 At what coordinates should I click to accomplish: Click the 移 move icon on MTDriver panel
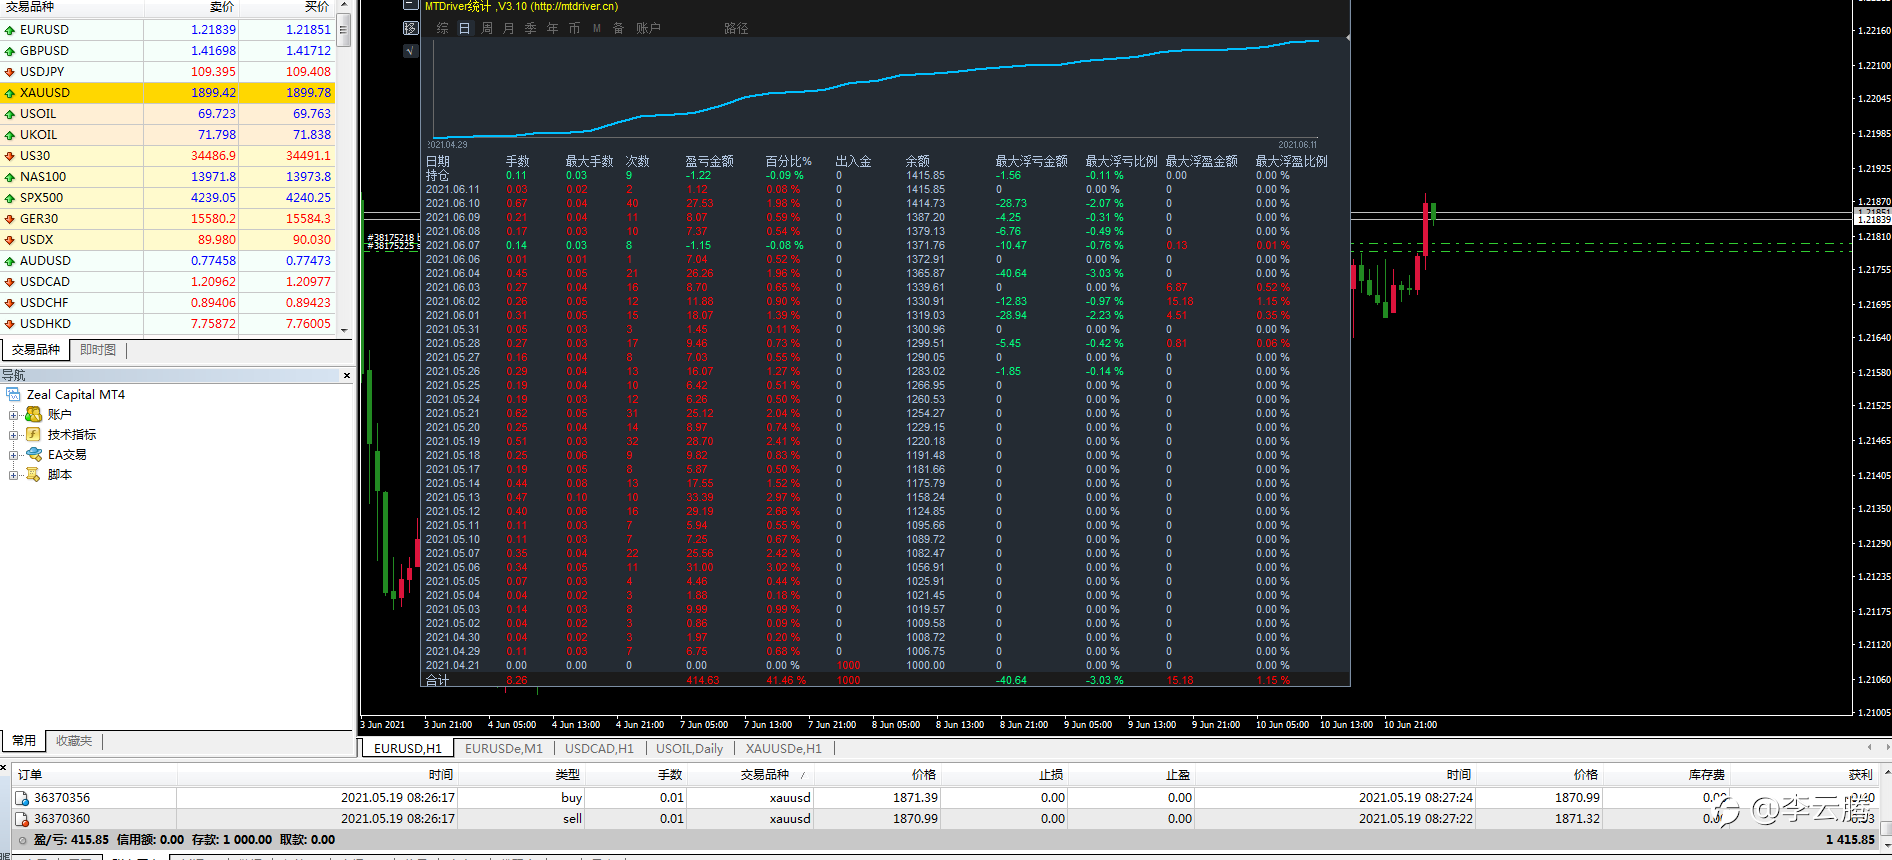point(410,28)
